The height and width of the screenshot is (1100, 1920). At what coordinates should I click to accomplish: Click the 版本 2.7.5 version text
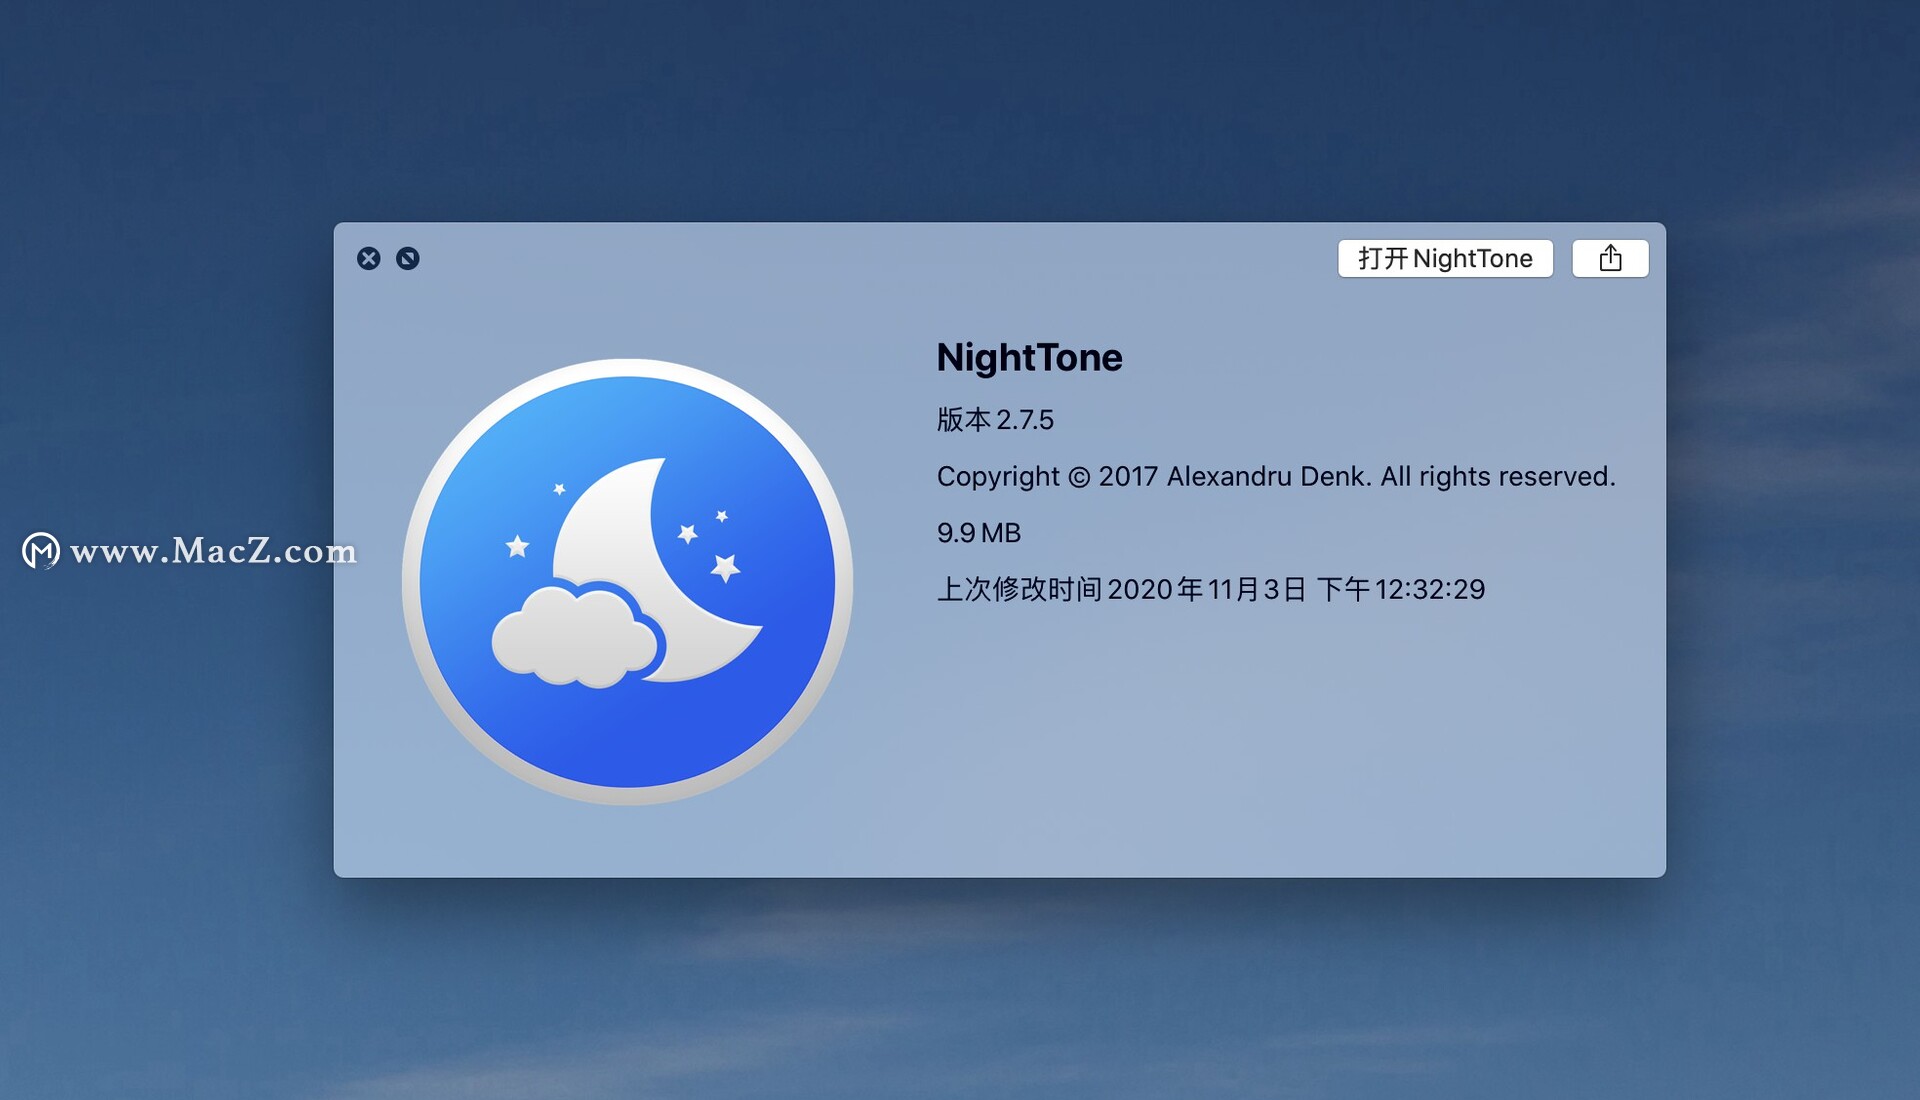pyautogui.click(x=995, y=419)
